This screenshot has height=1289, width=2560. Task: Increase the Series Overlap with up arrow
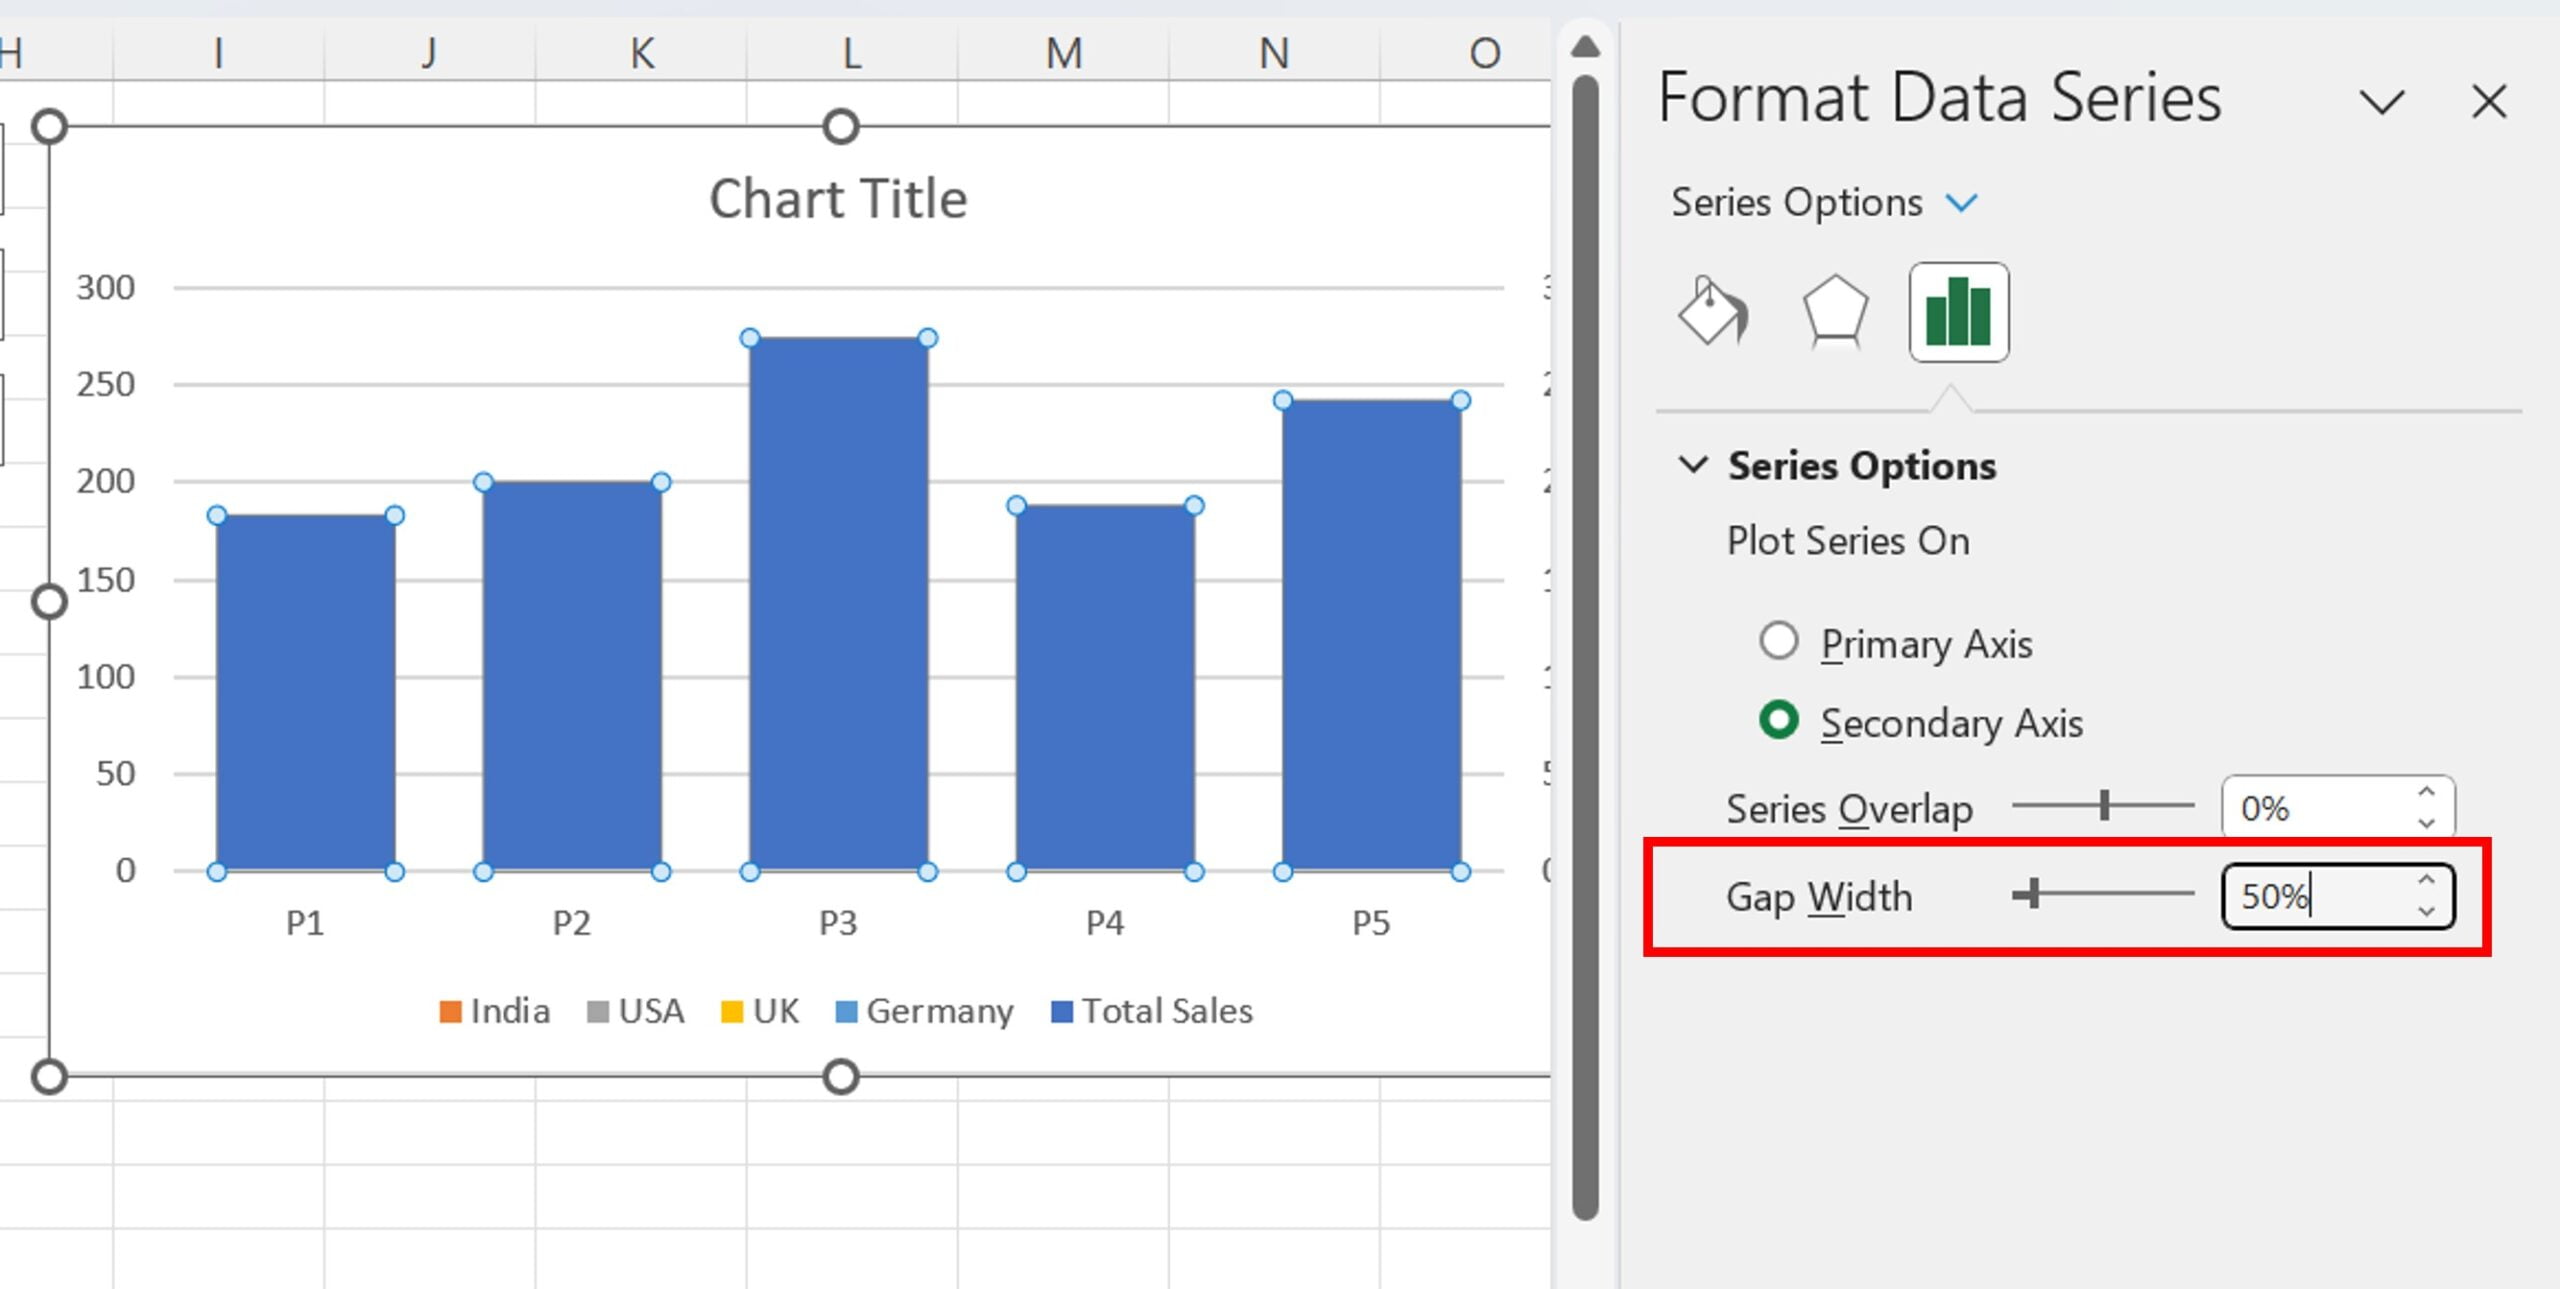(x=2426, y=792)
